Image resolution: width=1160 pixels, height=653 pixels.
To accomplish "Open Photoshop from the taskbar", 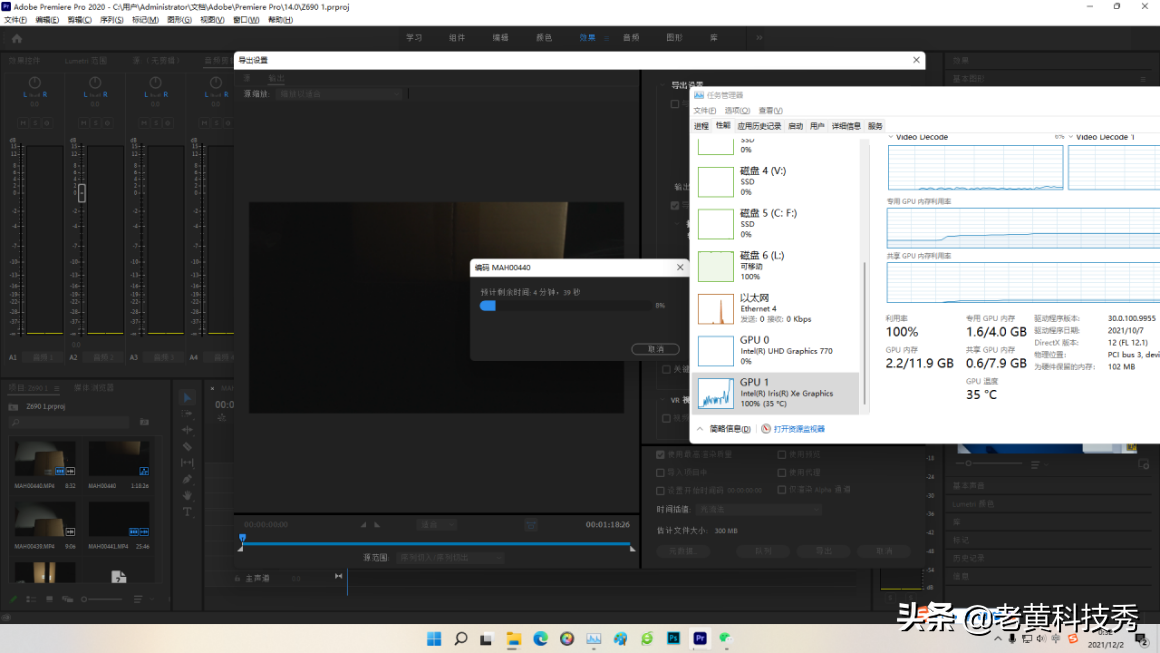I will (673, 638).
